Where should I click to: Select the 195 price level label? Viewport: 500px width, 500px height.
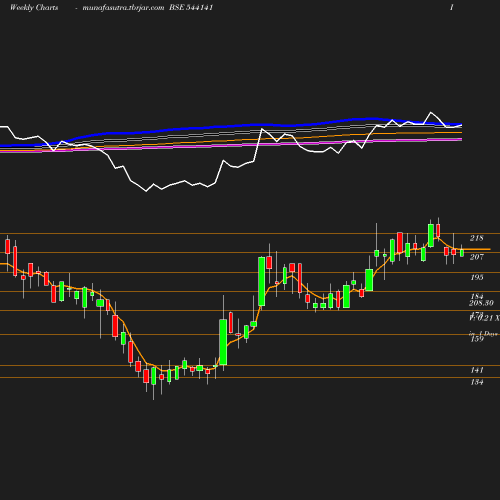[x=477, y=277]
